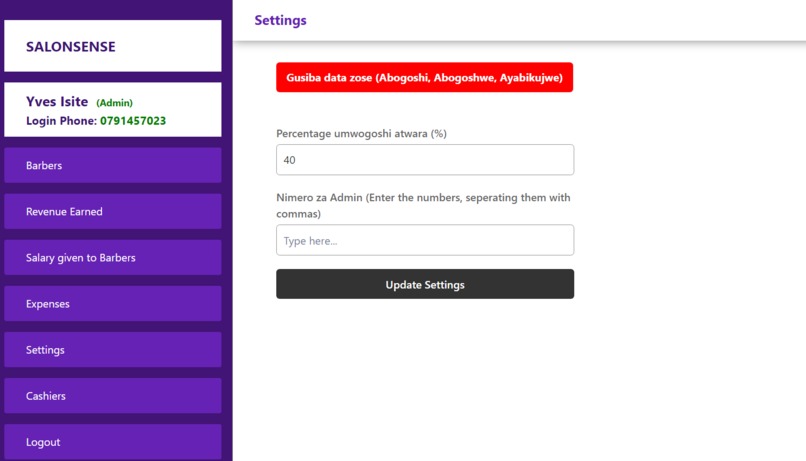Image resolution: width=806 pixels, height=461 pixels.
Task: Navigate to the Cashiers page
Action: coord(113,396)
